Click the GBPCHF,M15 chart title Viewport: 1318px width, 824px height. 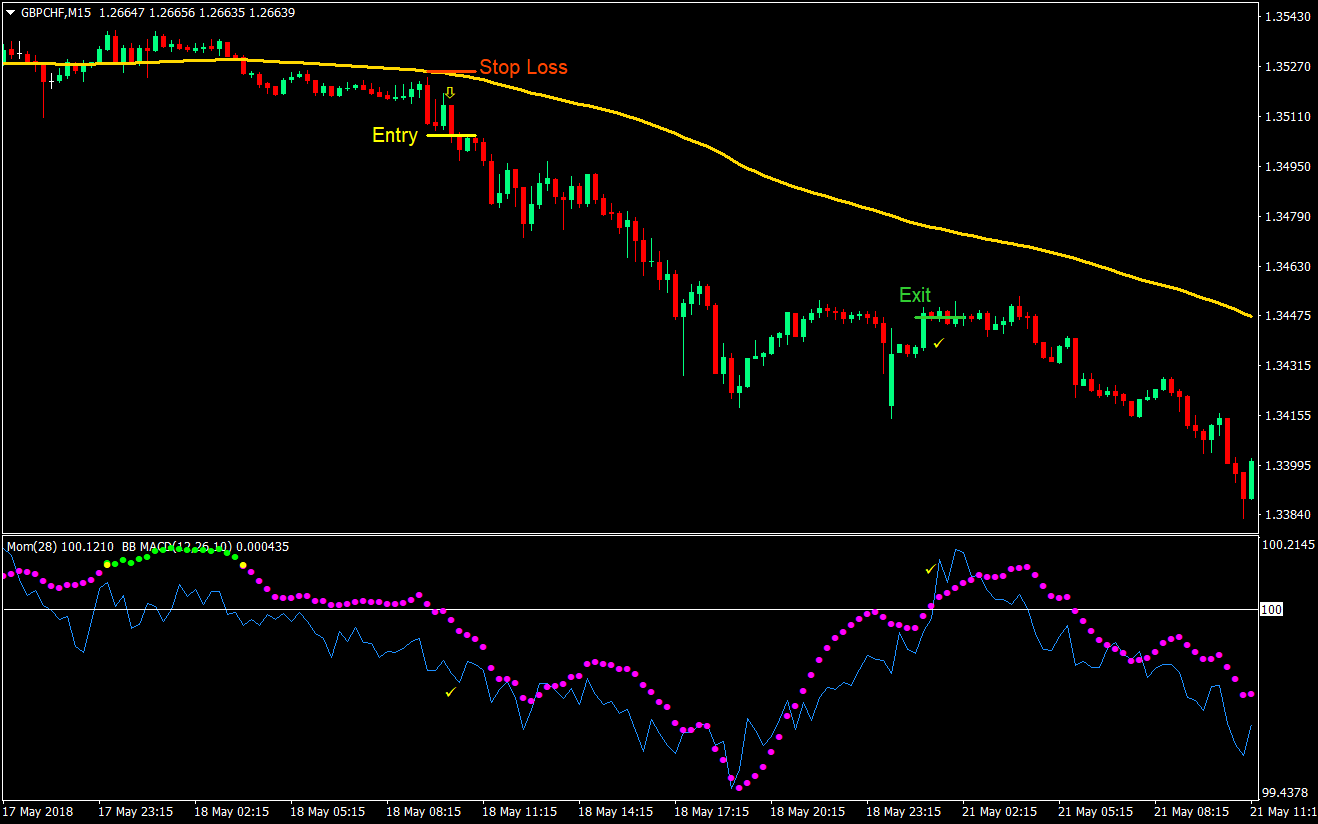[x=57, y=12]
